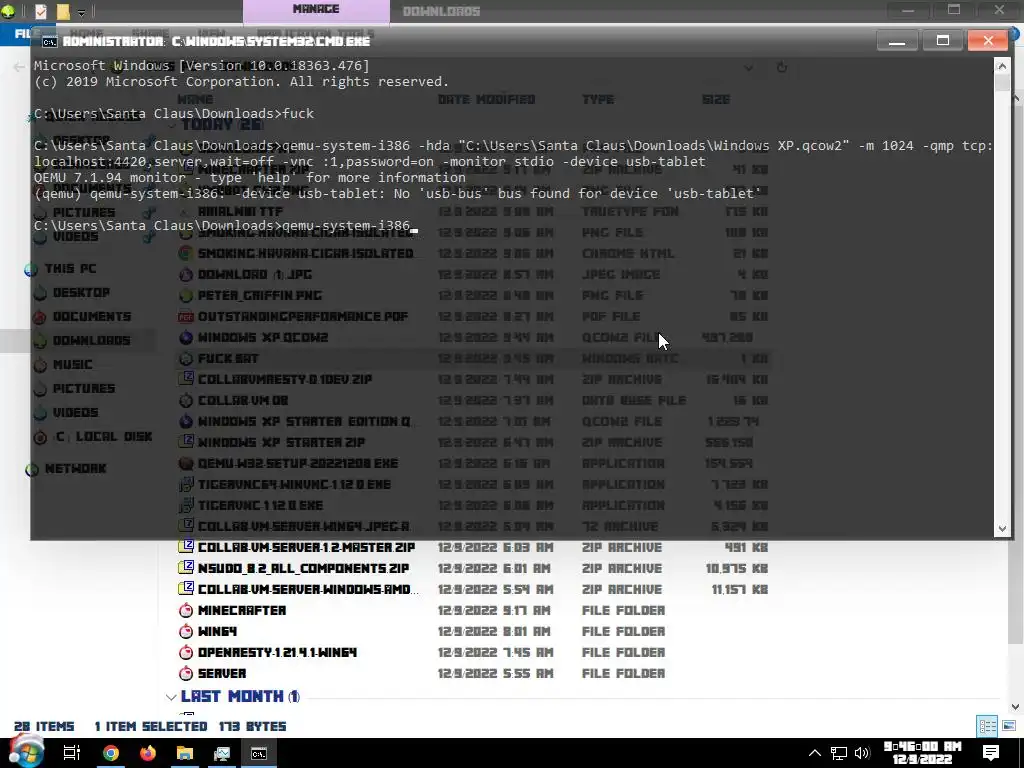Click the cmd window title bar text
Screen dimensions: 1024x768
(216, 41)
